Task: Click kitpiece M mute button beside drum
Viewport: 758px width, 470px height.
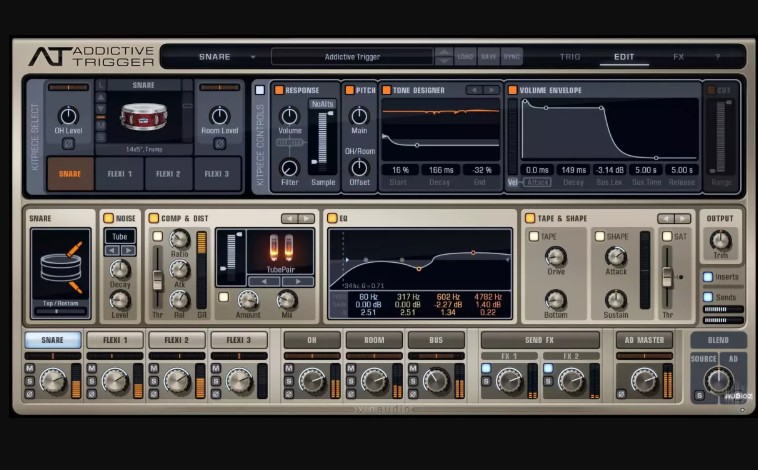Action: coord(101,126)
